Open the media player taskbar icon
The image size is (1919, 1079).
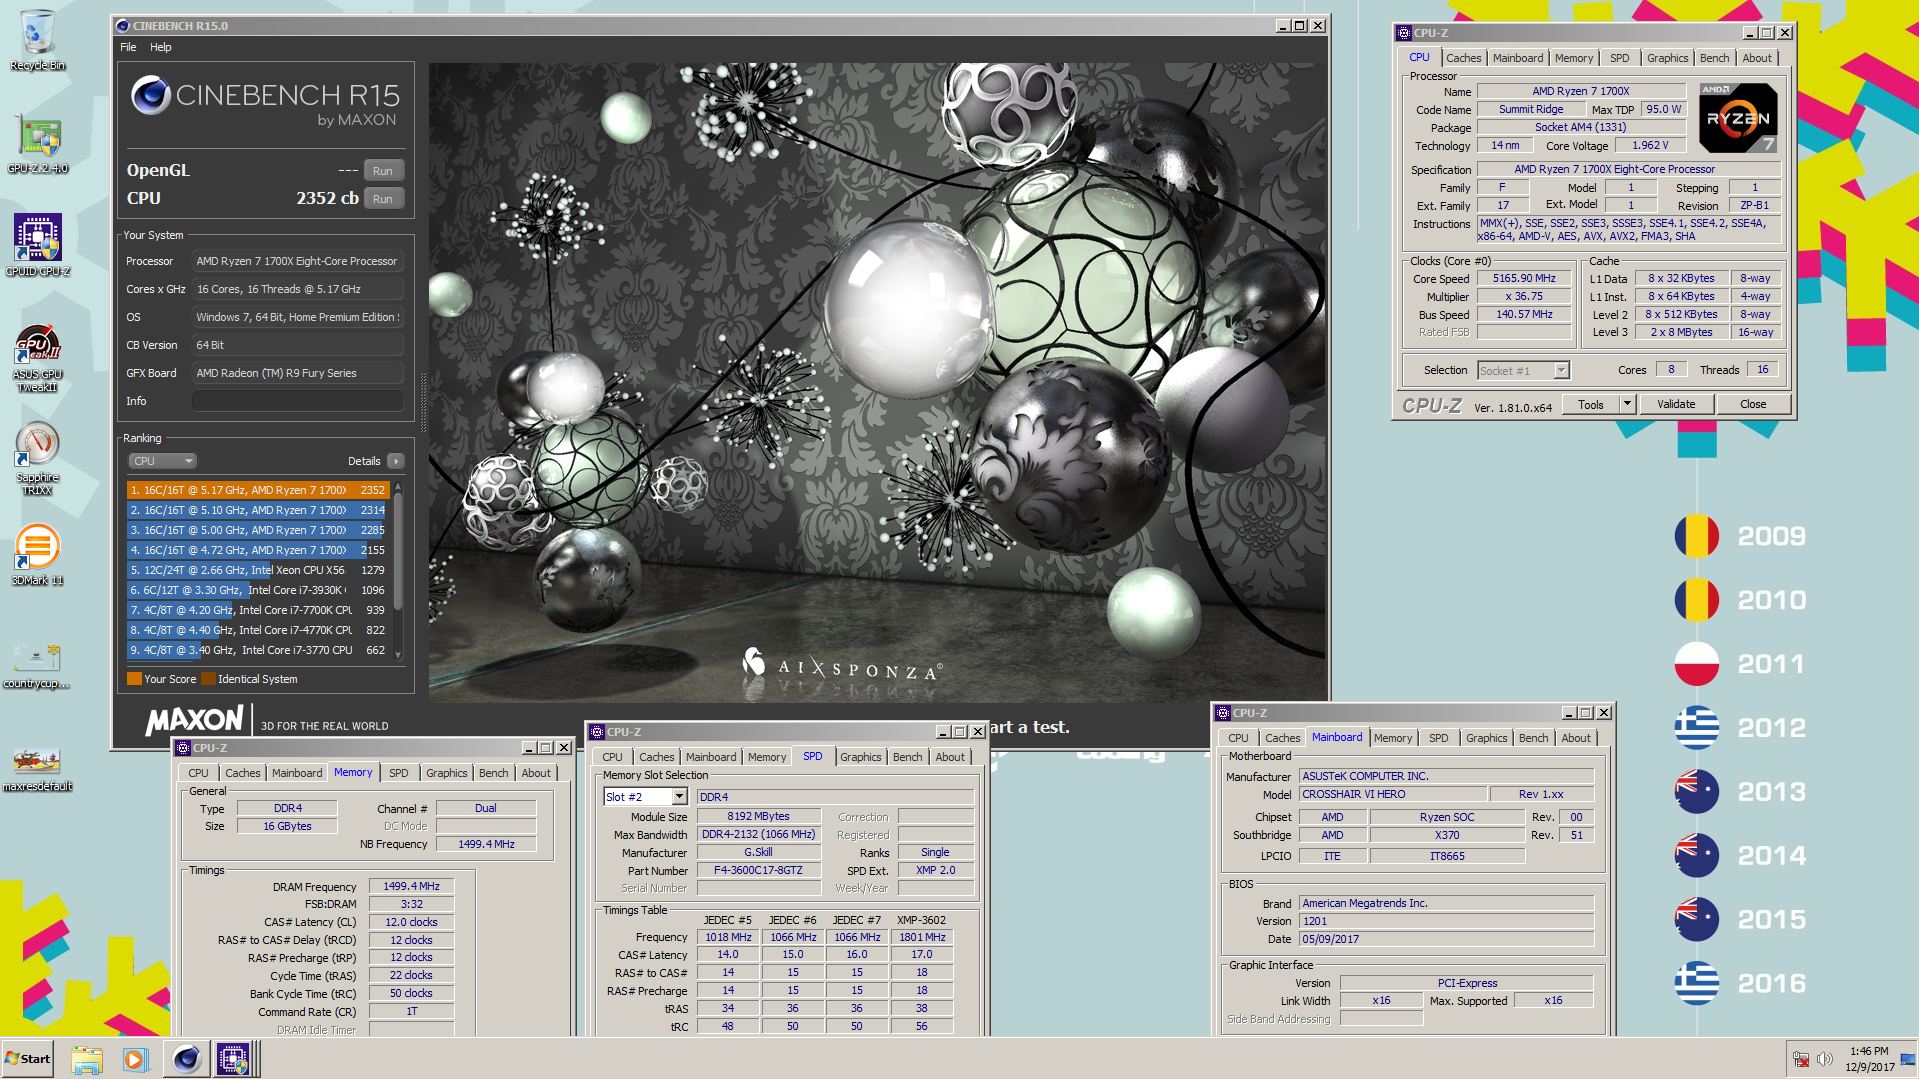(134, 1059)
